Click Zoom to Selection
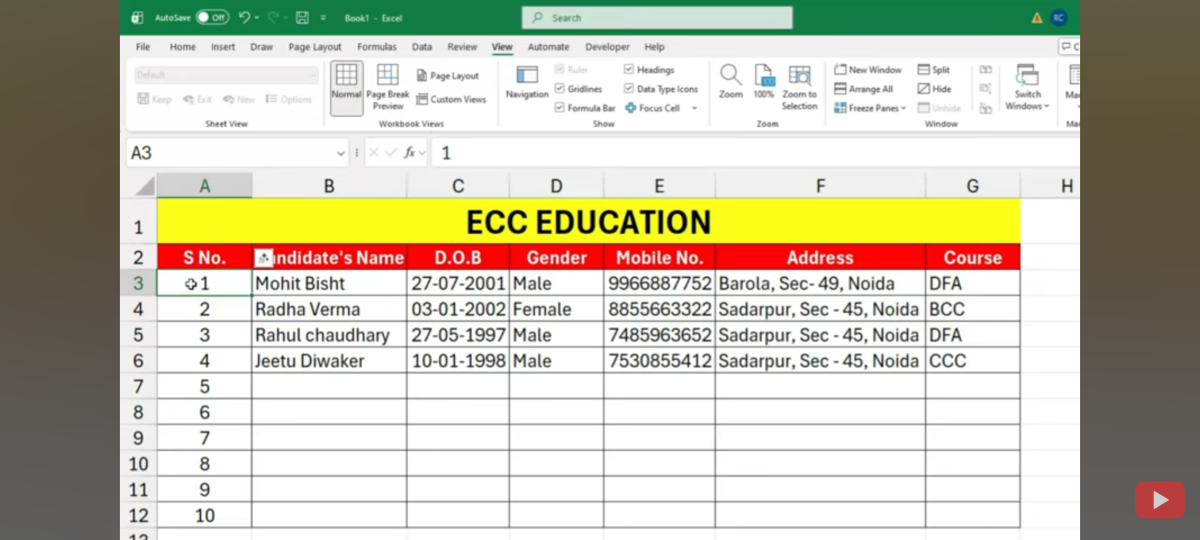Screen dimensions: 1200x540 pyautogui.click(x=799, y=77)
